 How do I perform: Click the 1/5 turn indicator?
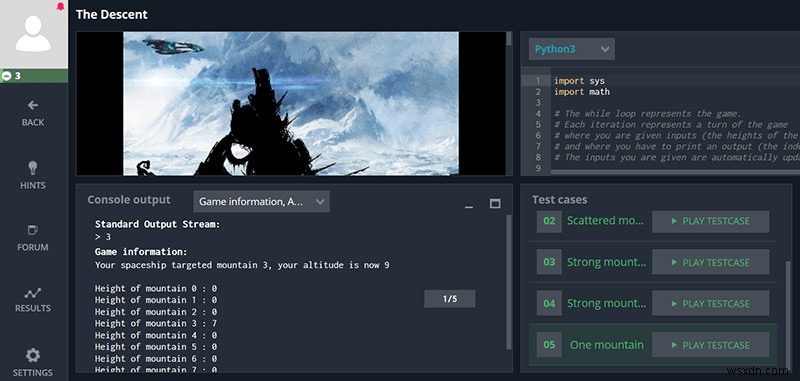pos(449,299)
